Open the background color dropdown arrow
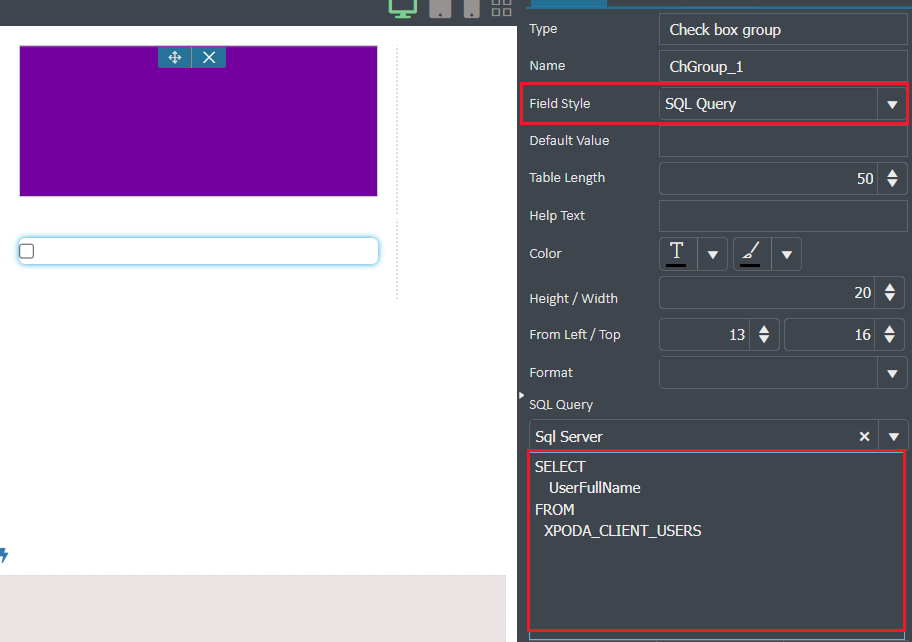The height and width of the screenshot is (642, 912). click(x=787, y=254)
